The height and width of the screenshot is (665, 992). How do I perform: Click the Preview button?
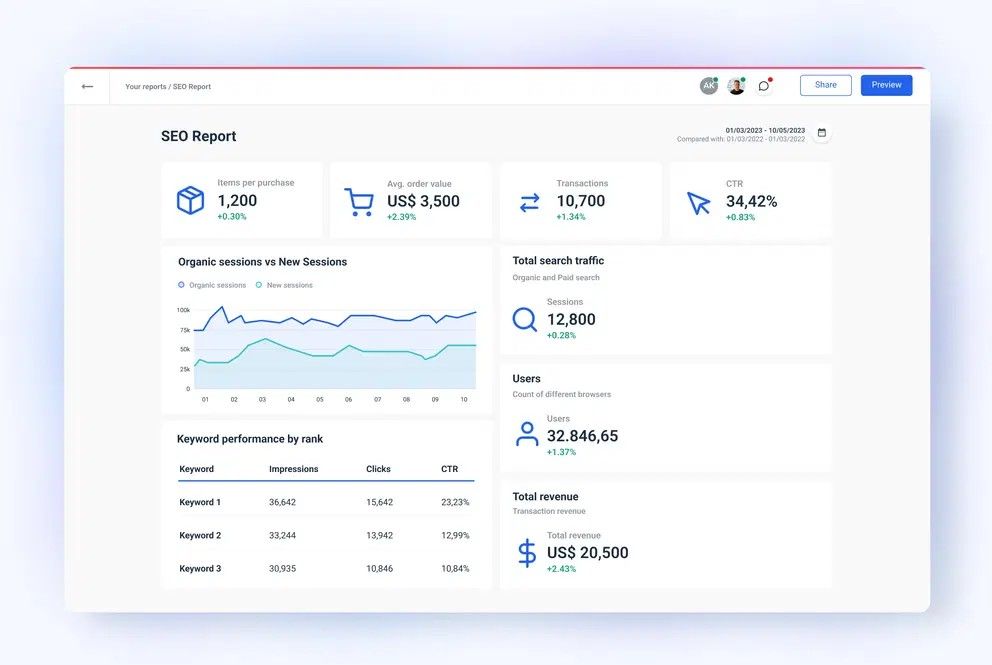[x=886, y=85]
